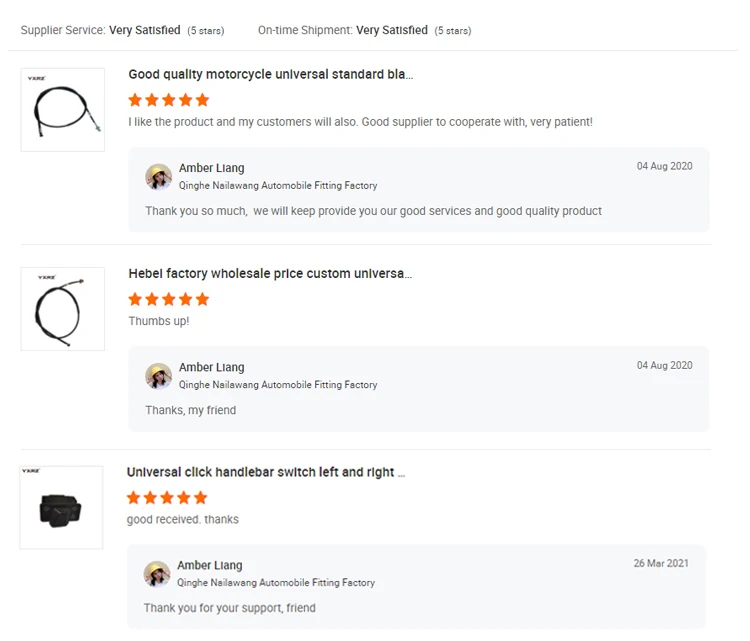Image resolution: width=750 pixels, height=641 pixels.
Task: Click the 'Thumbs up!' review text
Action: pos(159,322)
